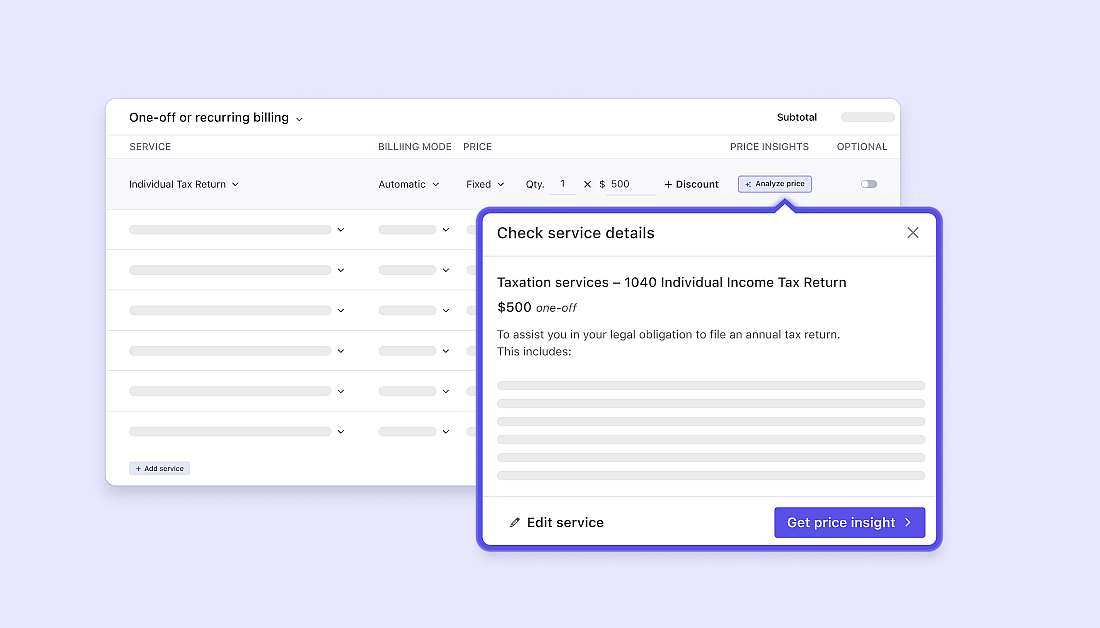This screenshot has width=1100, height=628.
Task: Open the last row's service dropdown chevron
Action: coord(340,431)
